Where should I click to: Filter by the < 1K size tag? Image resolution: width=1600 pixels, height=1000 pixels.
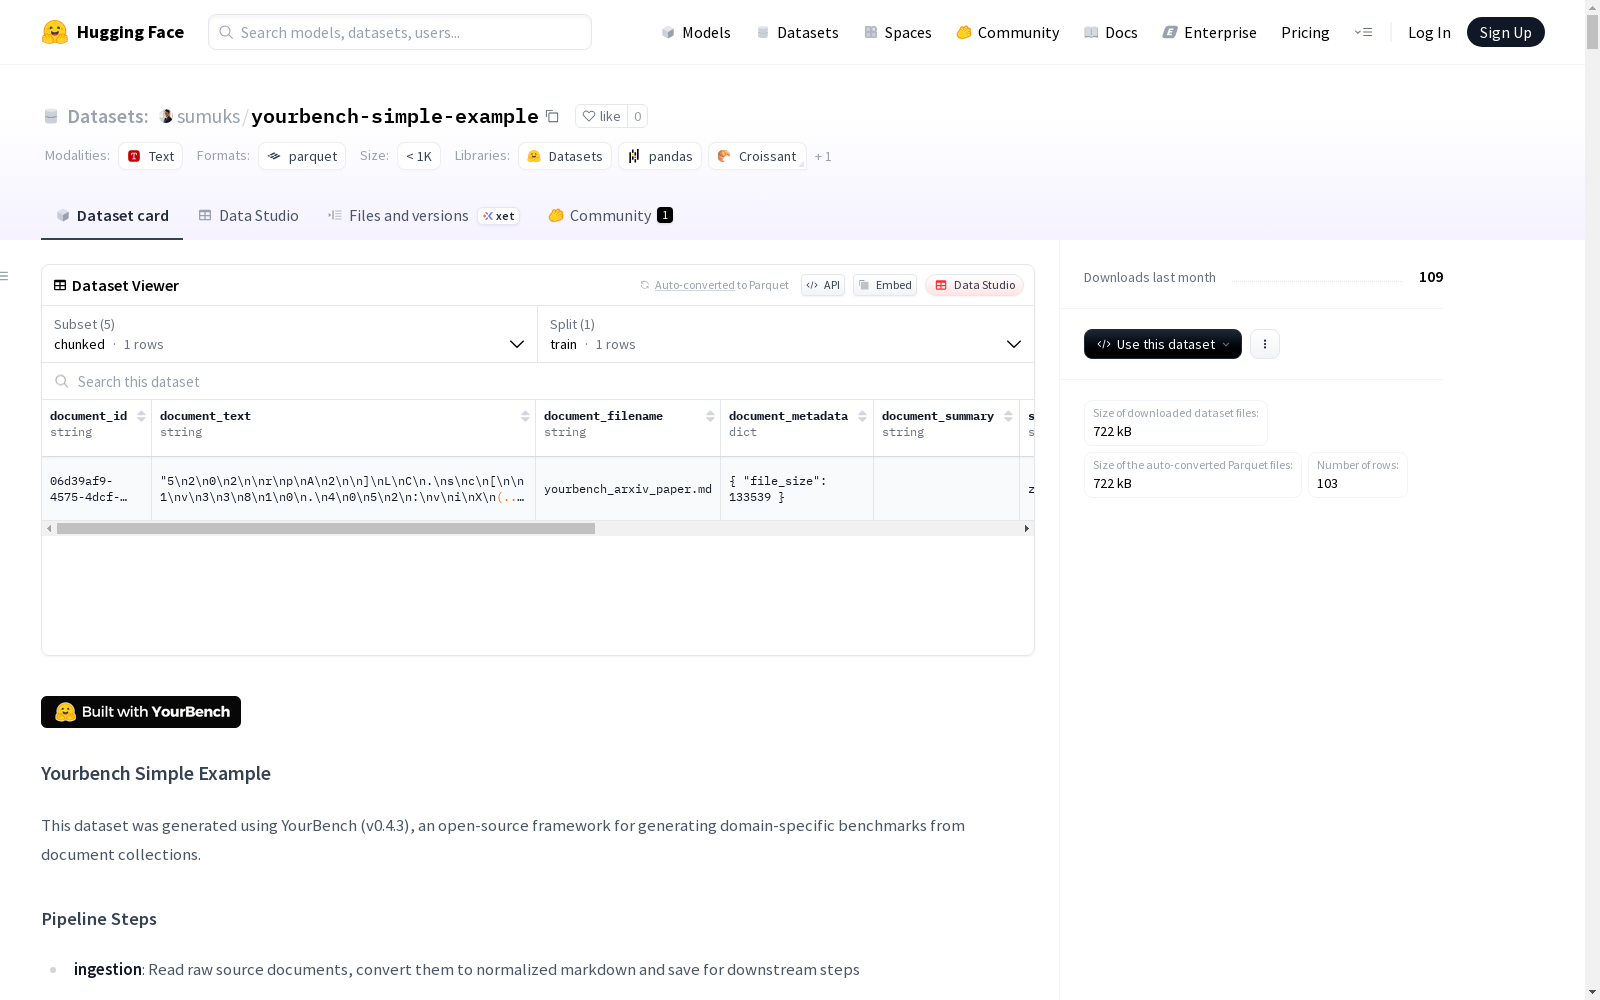click(x=419, y=156)
